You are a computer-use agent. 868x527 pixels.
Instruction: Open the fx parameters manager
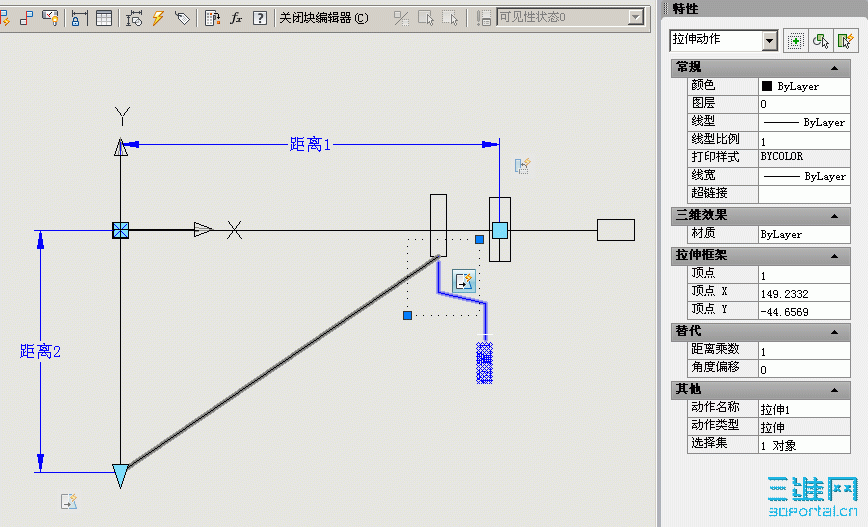click(236, 18)
